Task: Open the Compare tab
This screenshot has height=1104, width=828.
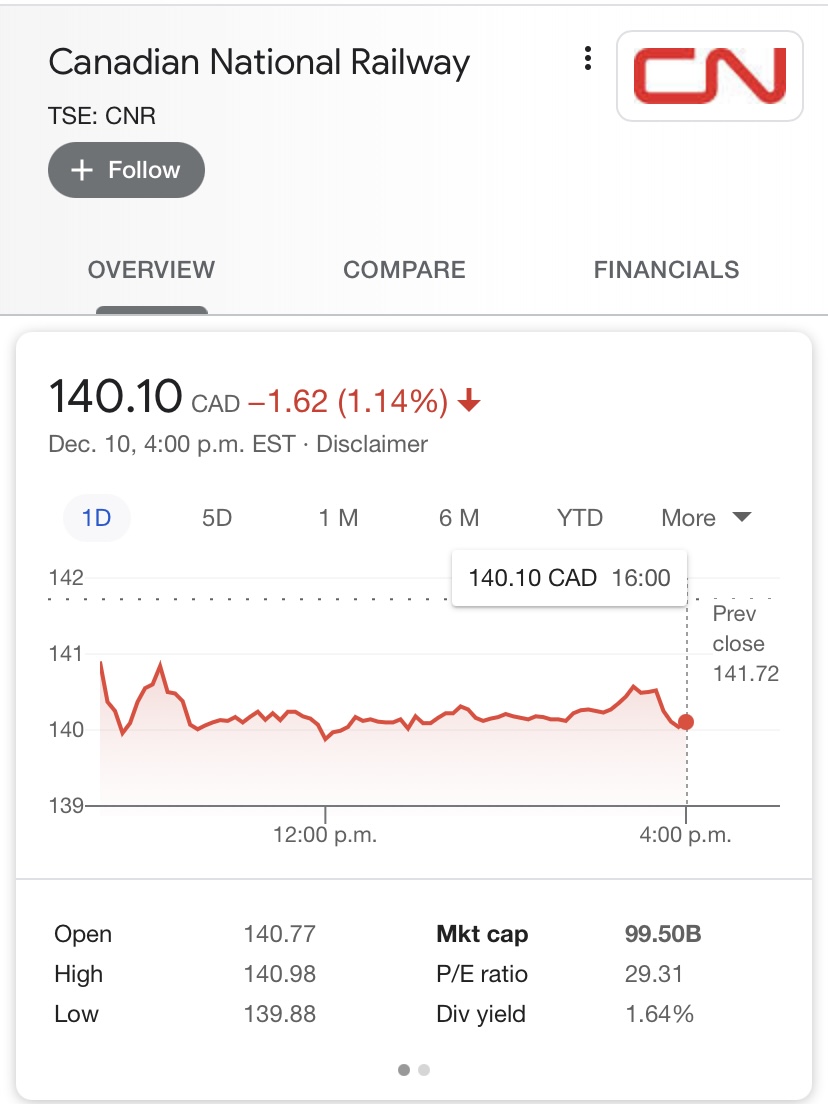Action: click(404, 270)
